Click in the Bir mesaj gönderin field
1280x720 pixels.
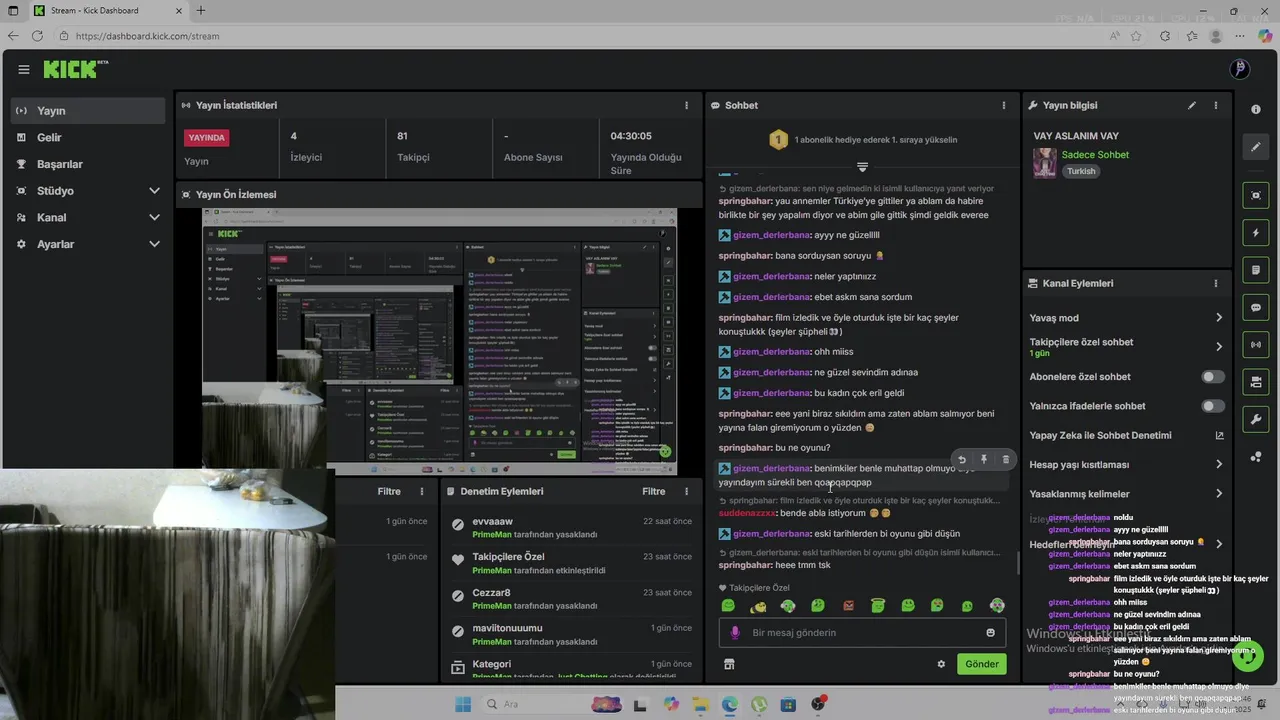click(x=862, y=633)
